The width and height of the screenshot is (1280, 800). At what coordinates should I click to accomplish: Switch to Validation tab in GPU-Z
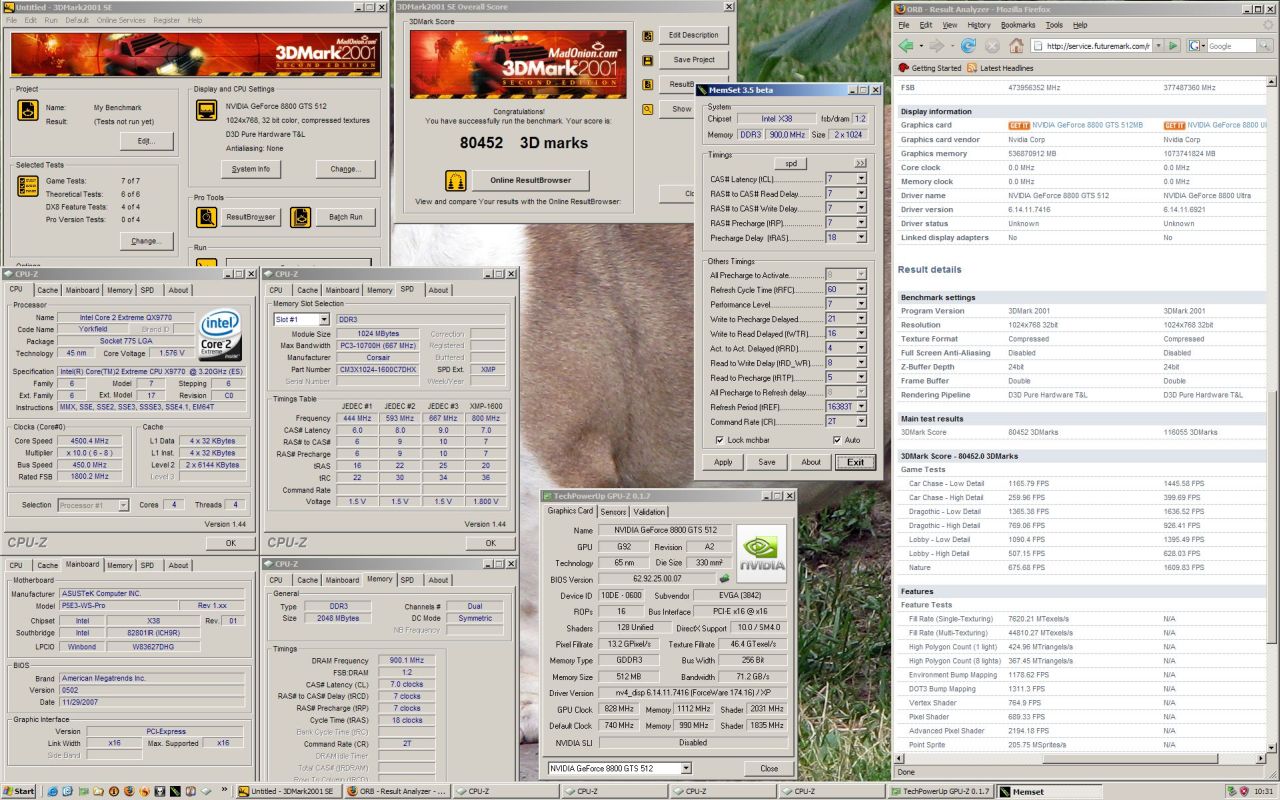(650, 511)
